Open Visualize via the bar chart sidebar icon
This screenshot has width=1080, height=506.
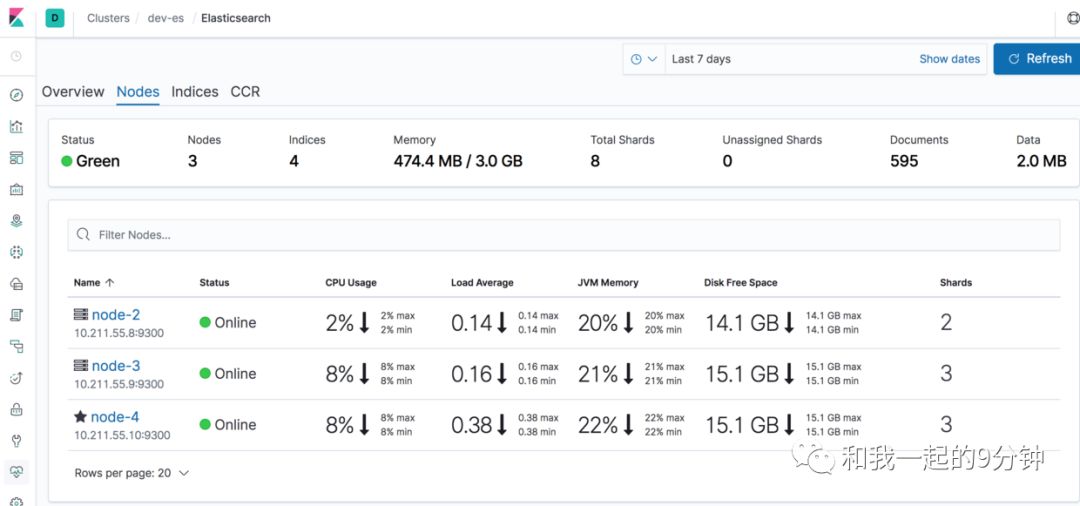(16, 127)
